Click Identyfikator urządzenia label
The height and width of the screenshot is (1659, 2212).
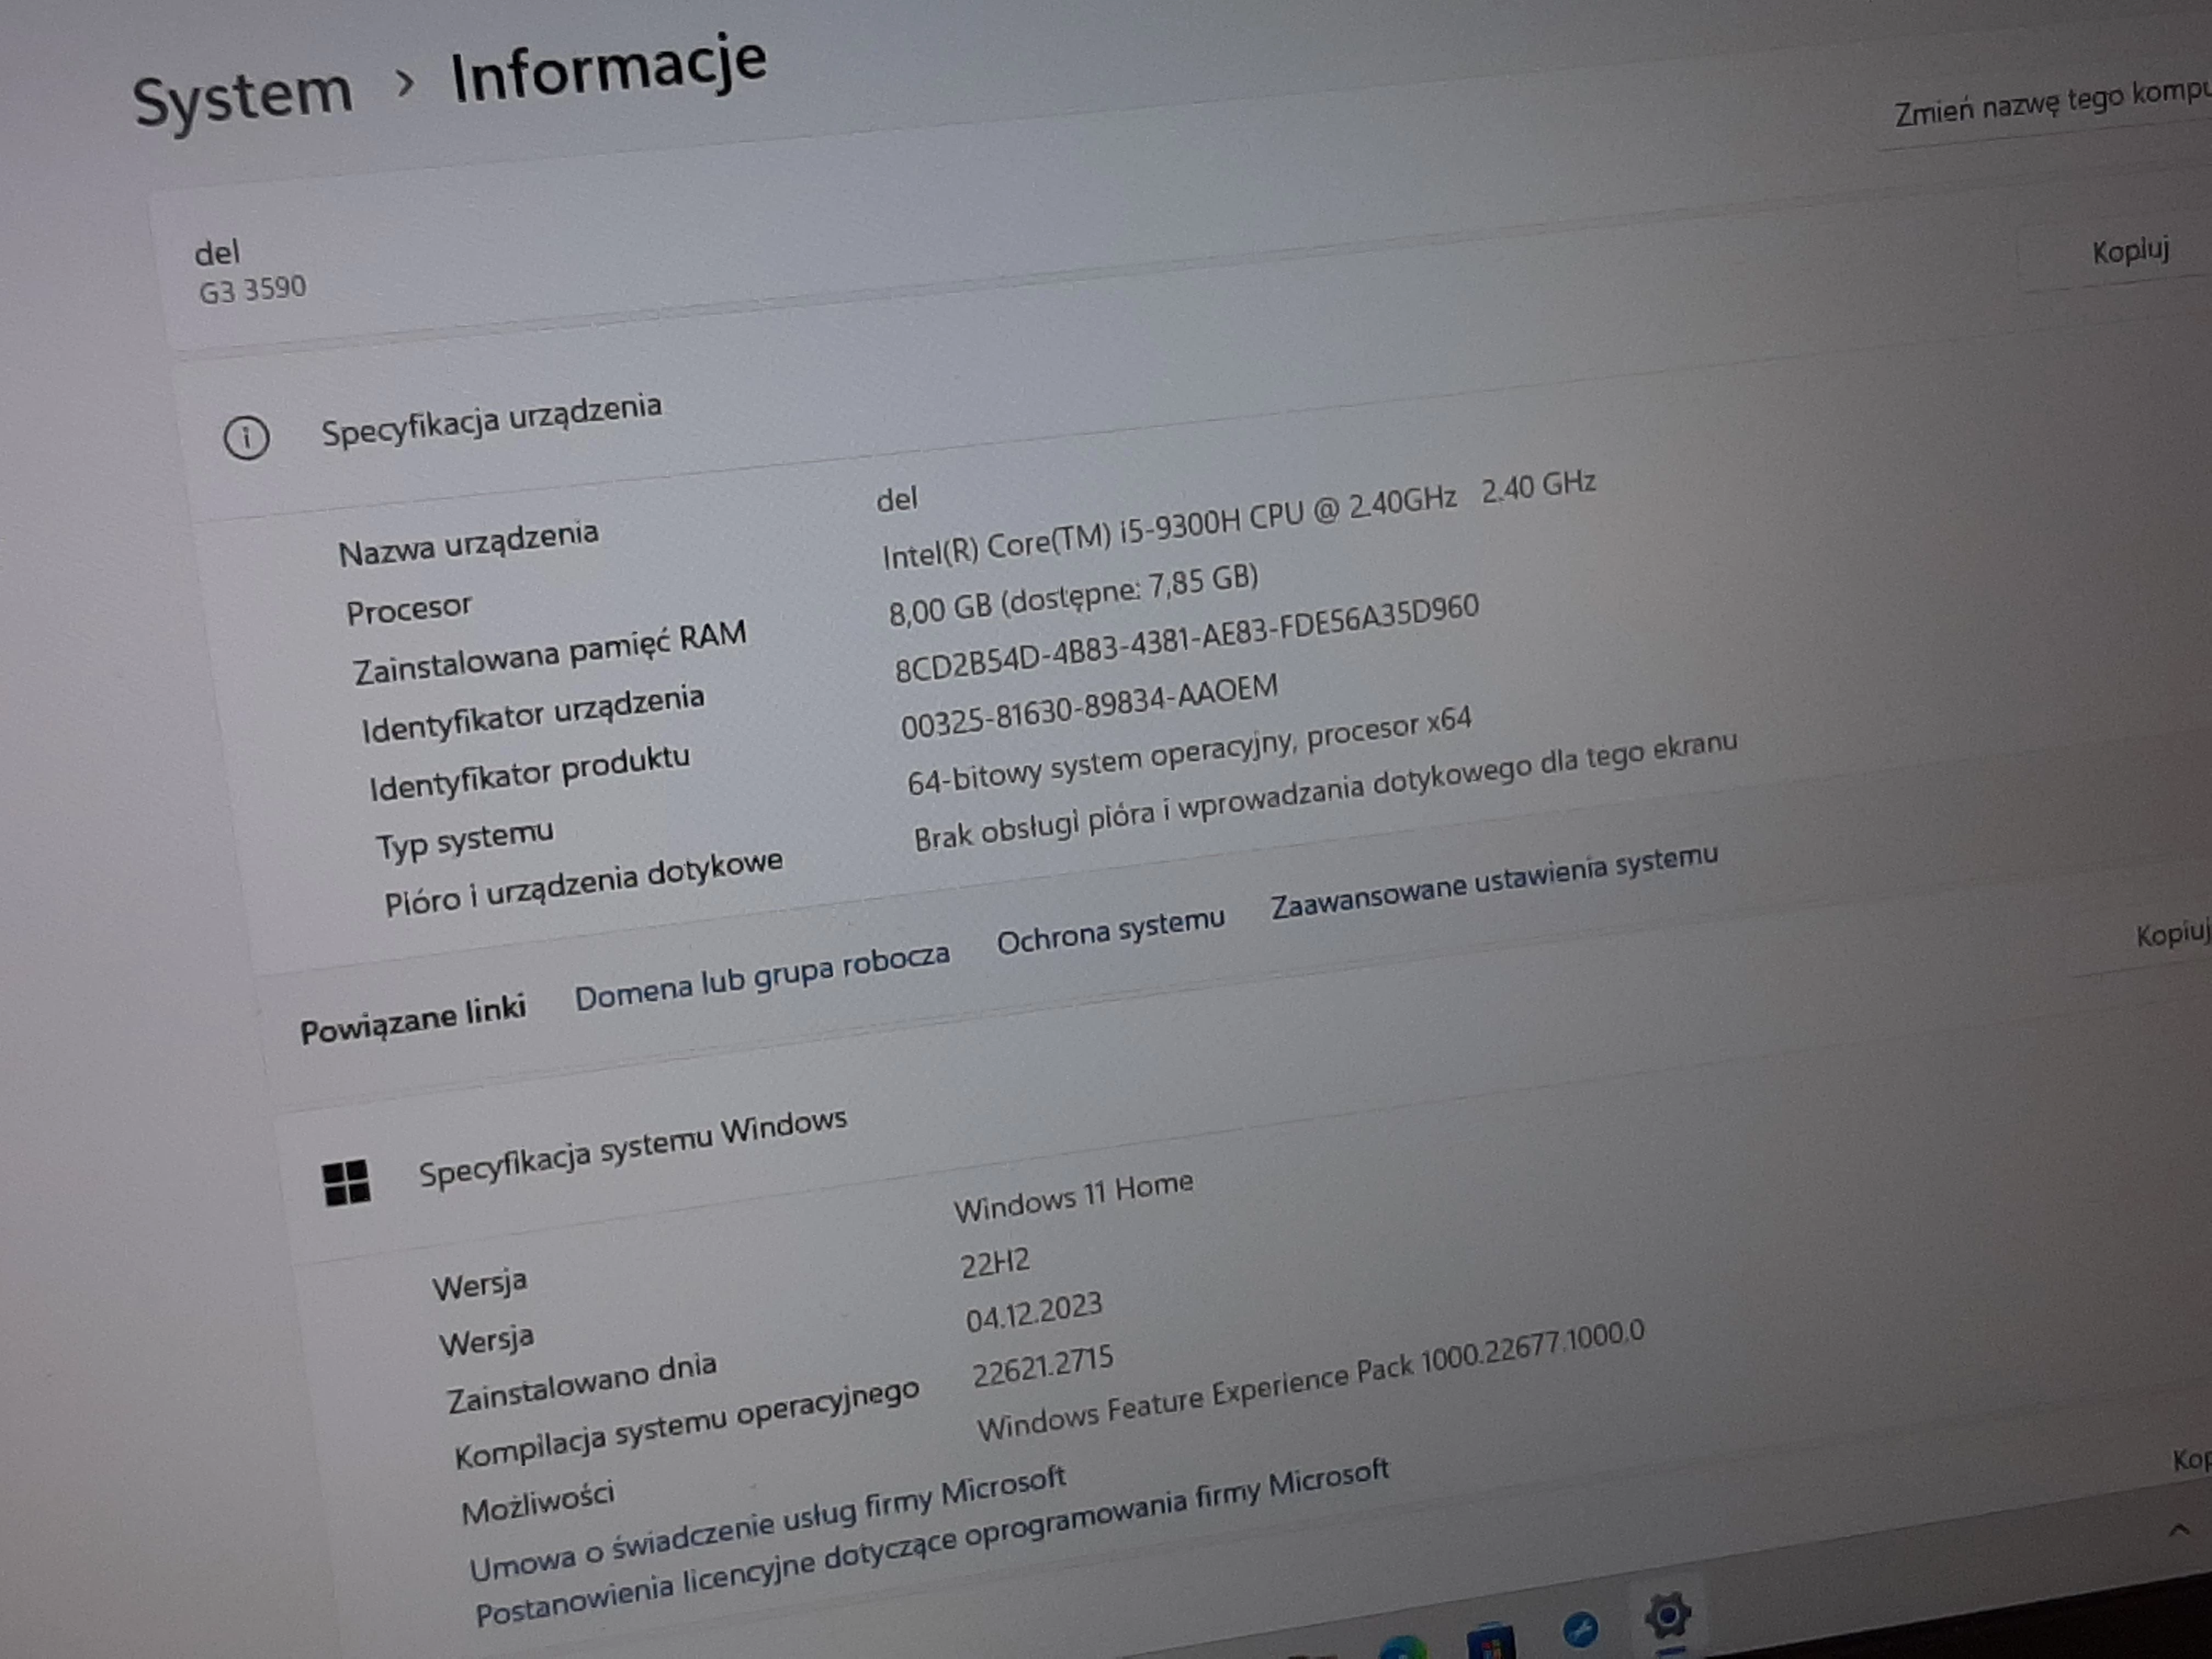[532, 714]
